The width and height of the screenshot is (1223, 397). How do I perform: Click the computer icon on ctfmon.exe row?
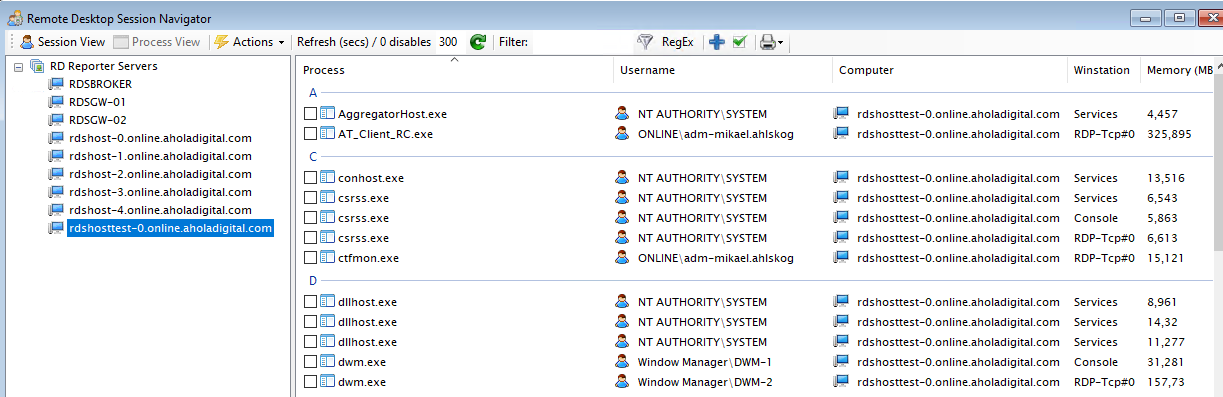(841, 258)
